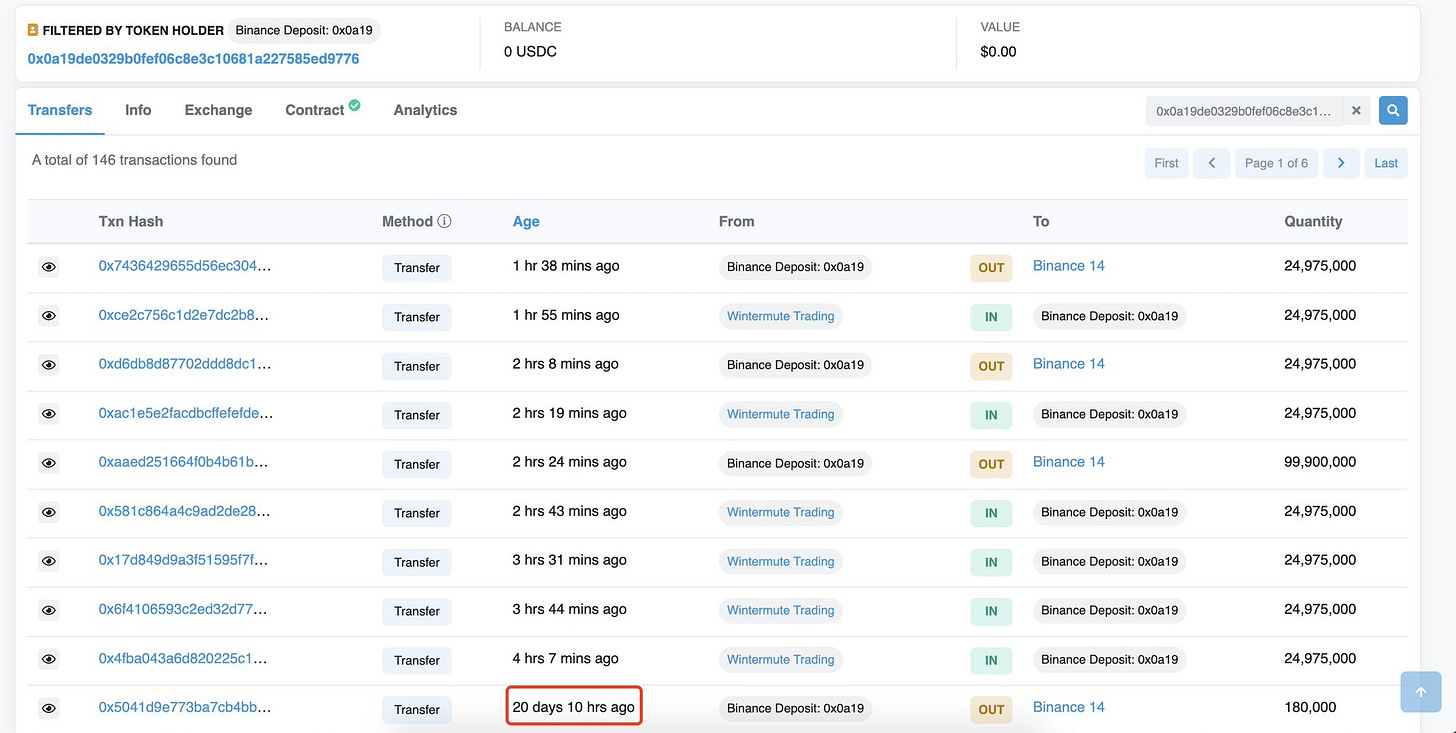
Task: Open transaction hash 0xd6db8d87702ddd8dc1
Action: click(185, 364)
